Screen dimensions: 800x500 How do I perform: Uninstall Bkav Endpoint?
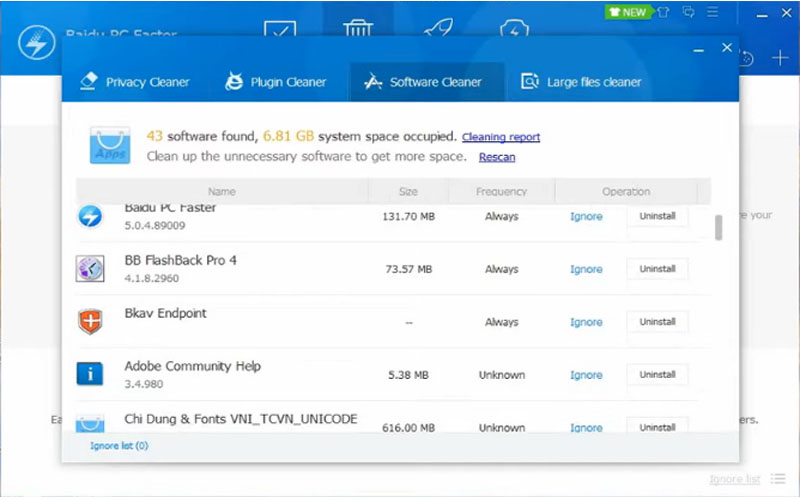tap(657, 322)
